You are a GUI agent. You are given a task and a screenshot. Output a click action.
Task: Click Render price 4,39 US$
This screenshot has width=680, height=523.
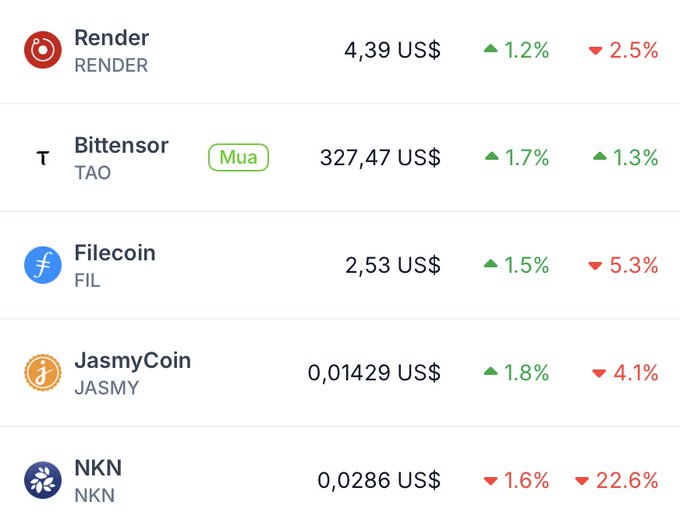tap(392, 50)
